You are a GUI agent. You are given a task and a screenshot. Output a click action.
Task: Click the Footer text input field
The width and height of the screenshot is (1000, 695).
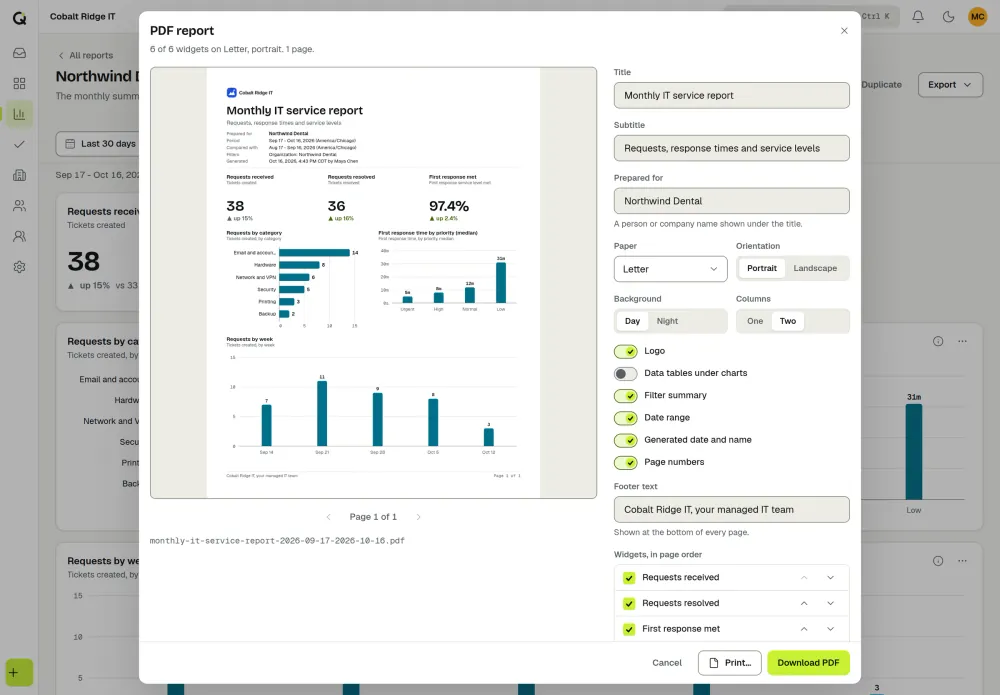(x=732, y=510)
